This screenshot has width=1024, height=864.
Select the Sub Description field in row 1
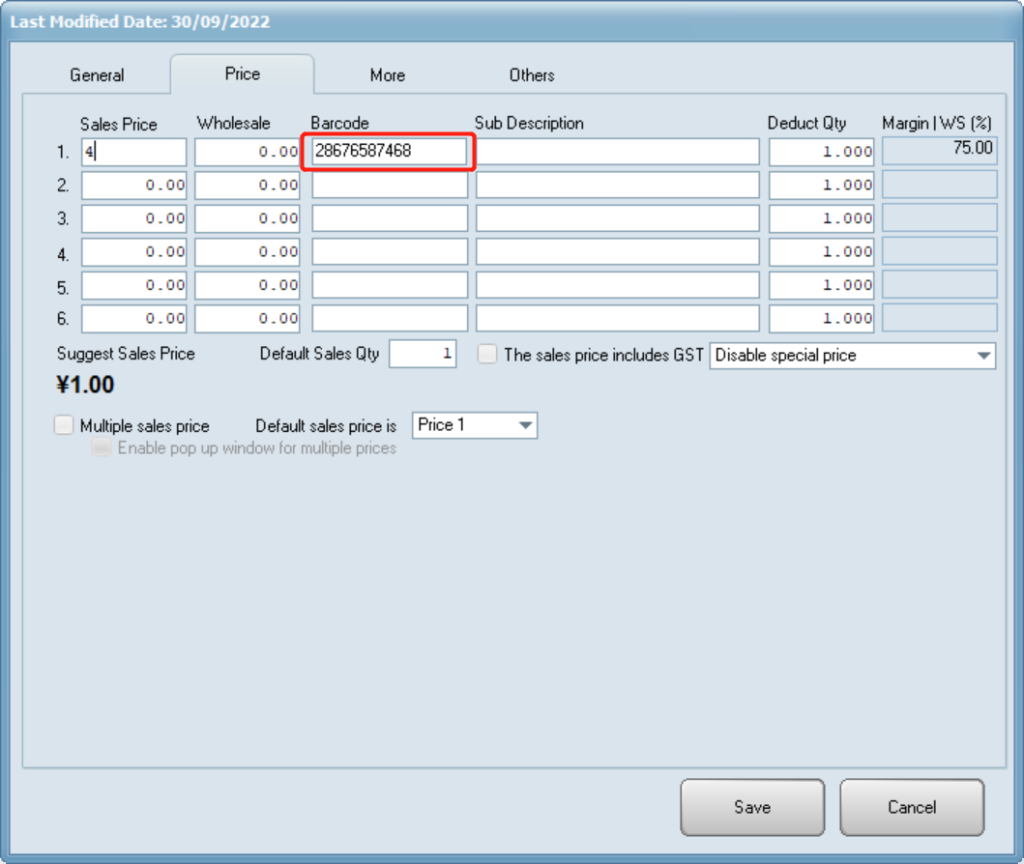coord(617,152)
